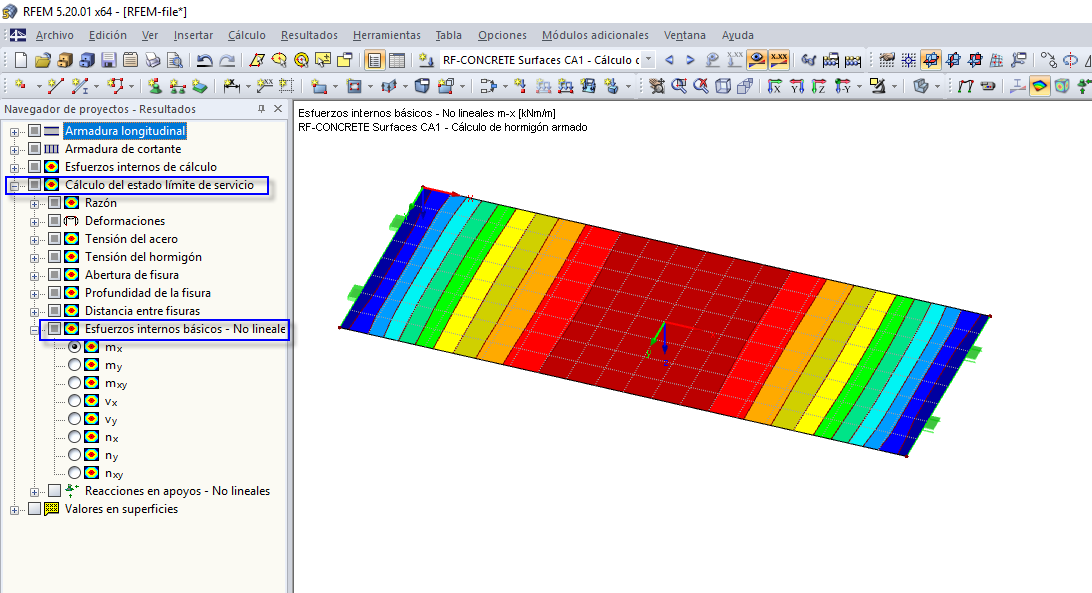Select the my radio button
The height and width of the screenshot is (593, 1092).
[75, 364]
